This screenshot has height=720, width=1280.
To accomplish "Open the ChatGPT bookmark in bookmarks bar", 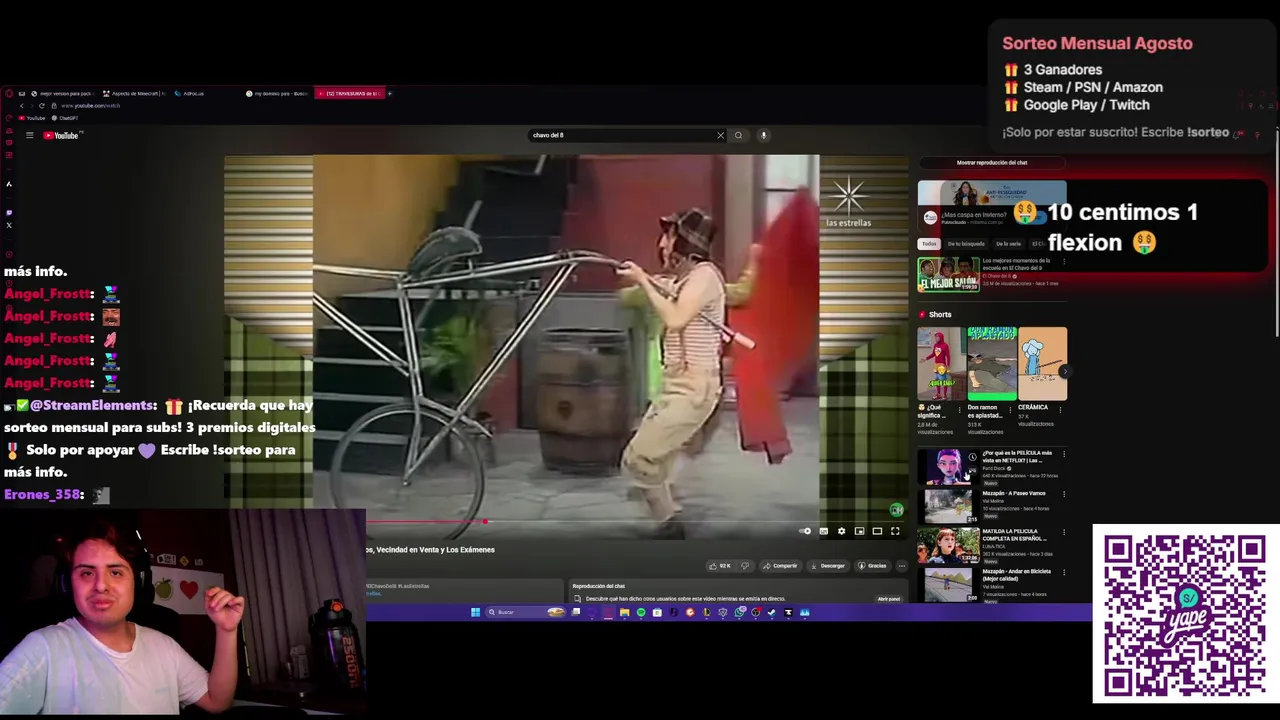I will point(65,118).
